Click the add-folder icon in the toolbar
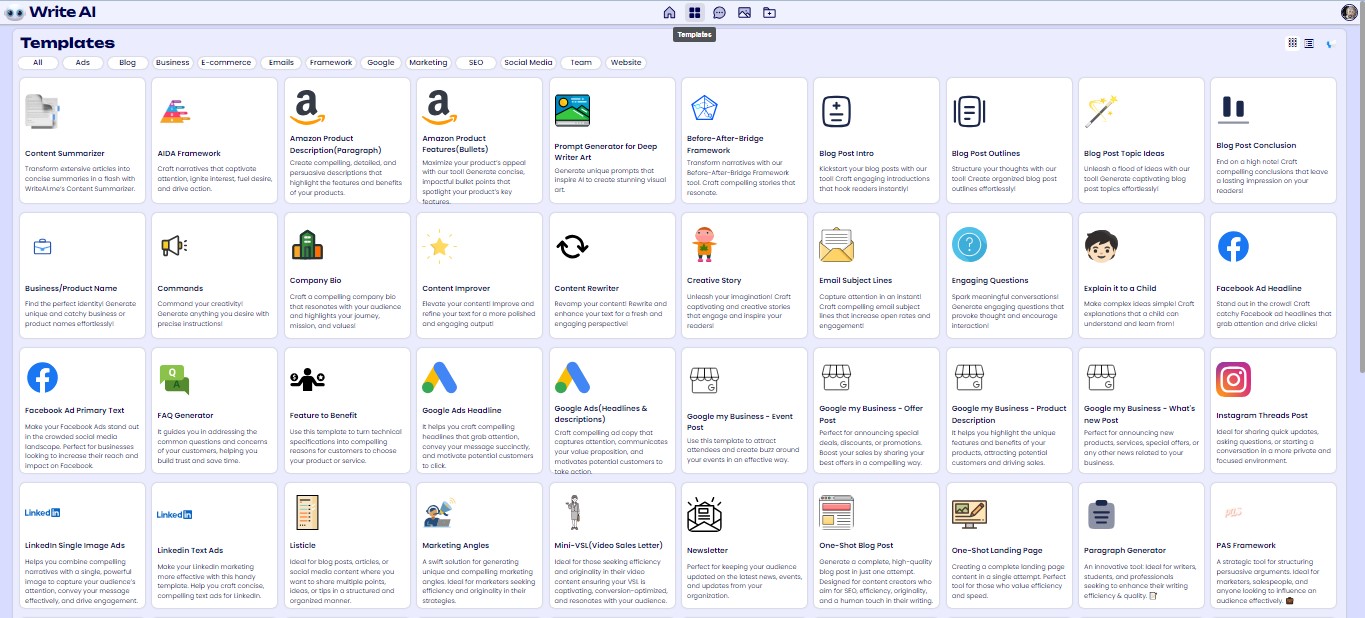 [769, 14]
